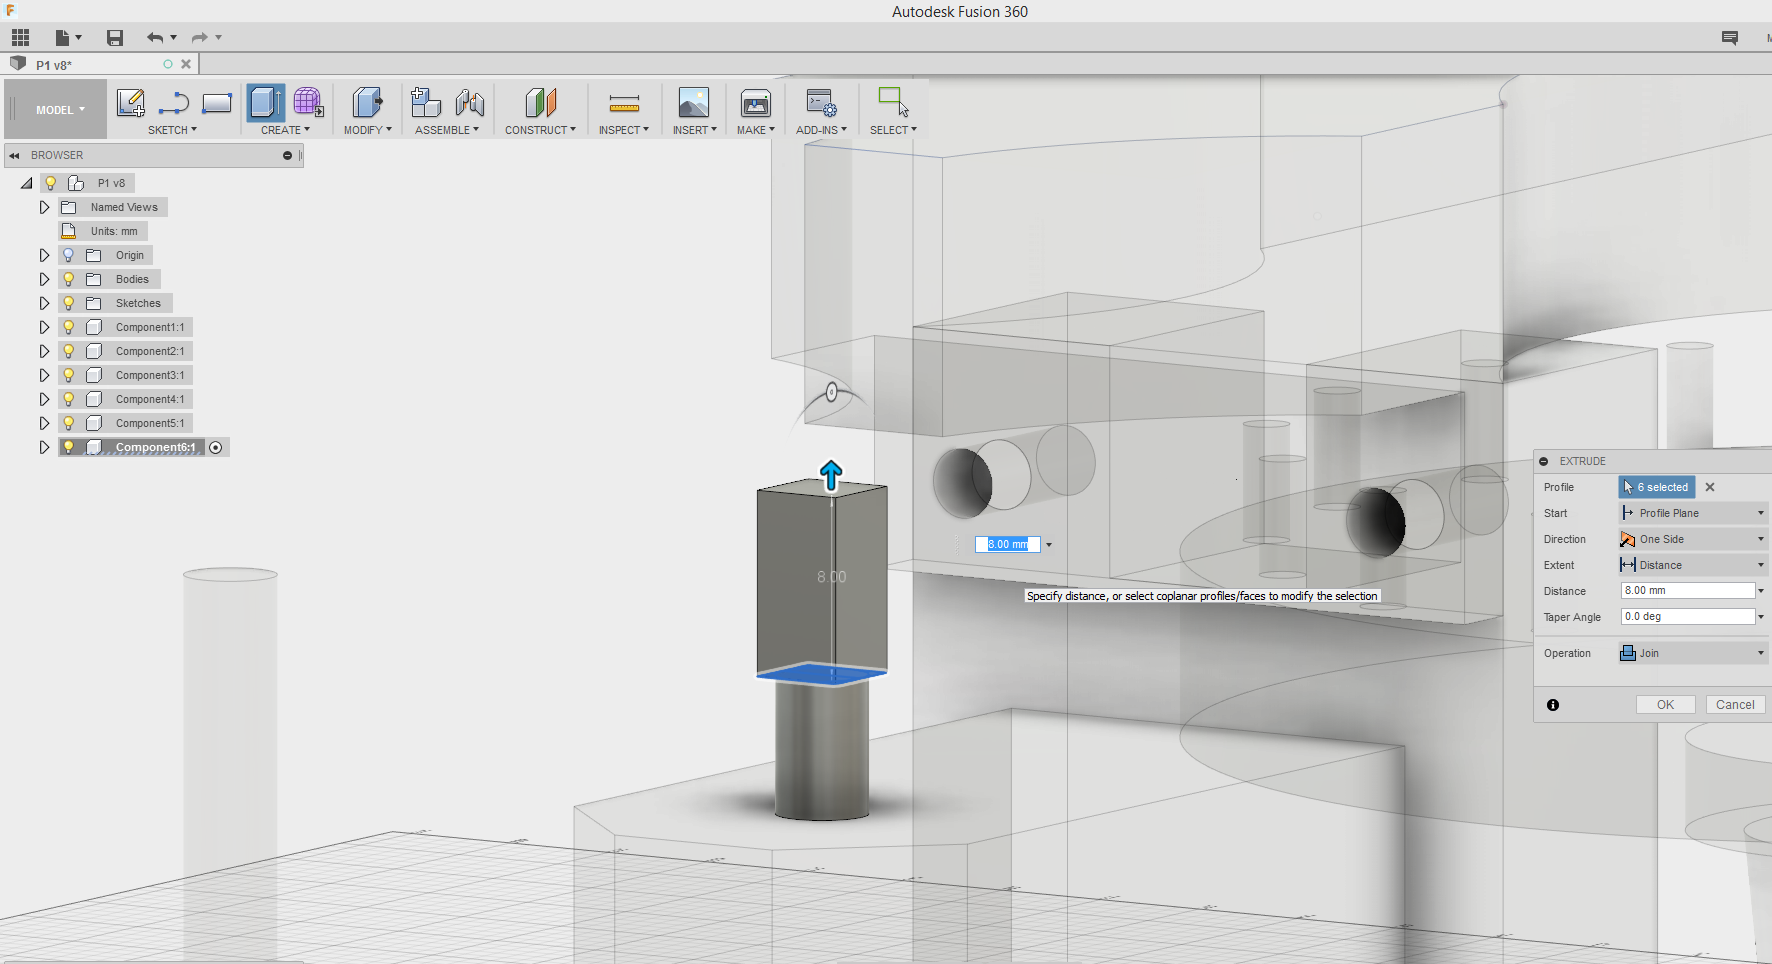
Task: Select the Create Sketch tool
Action: pyautogui.click(x=131, y=102)
